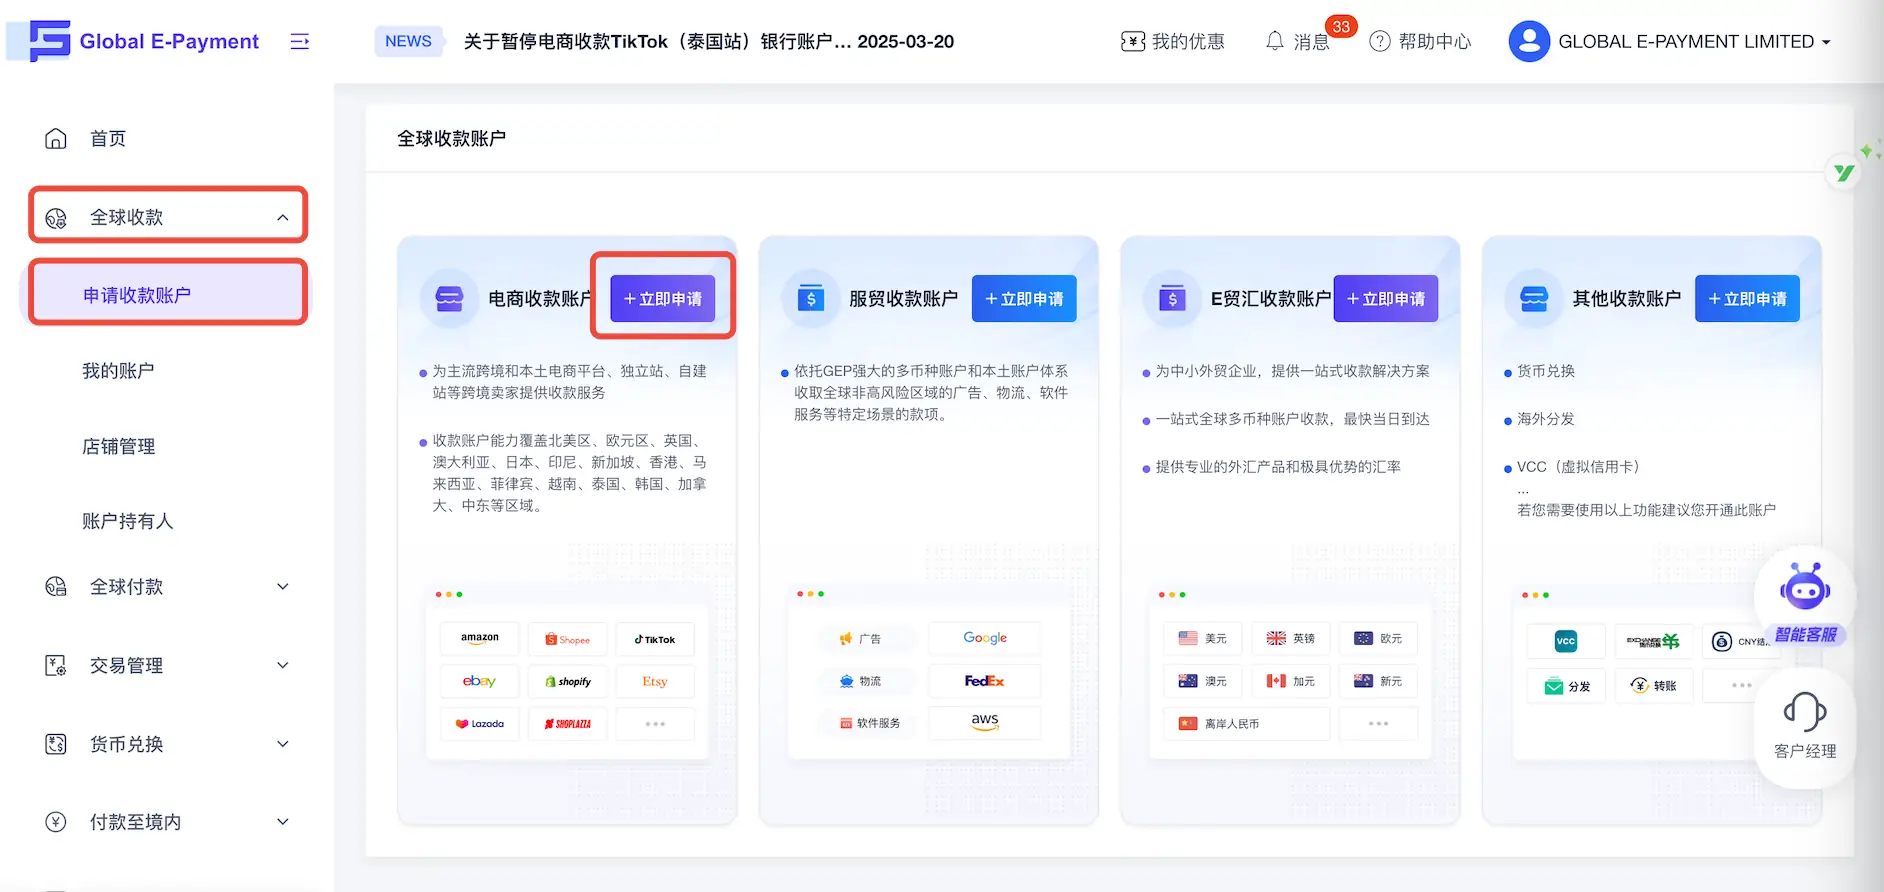The image size is (1884, 892).
Task: Click the Google logo tile
Action: (x=985, y=638)
